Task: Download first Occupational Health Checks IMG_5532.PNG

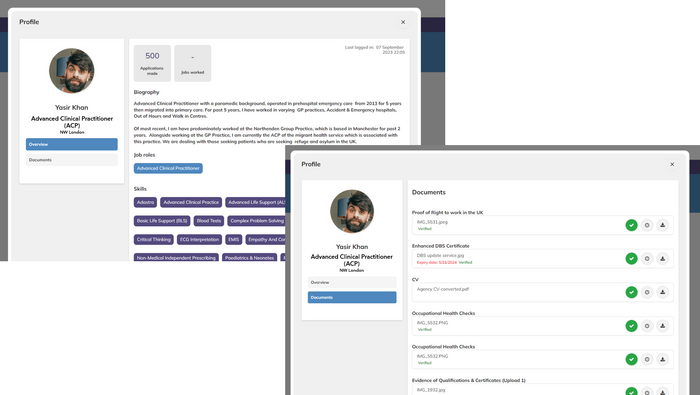Action: point(662,326)
